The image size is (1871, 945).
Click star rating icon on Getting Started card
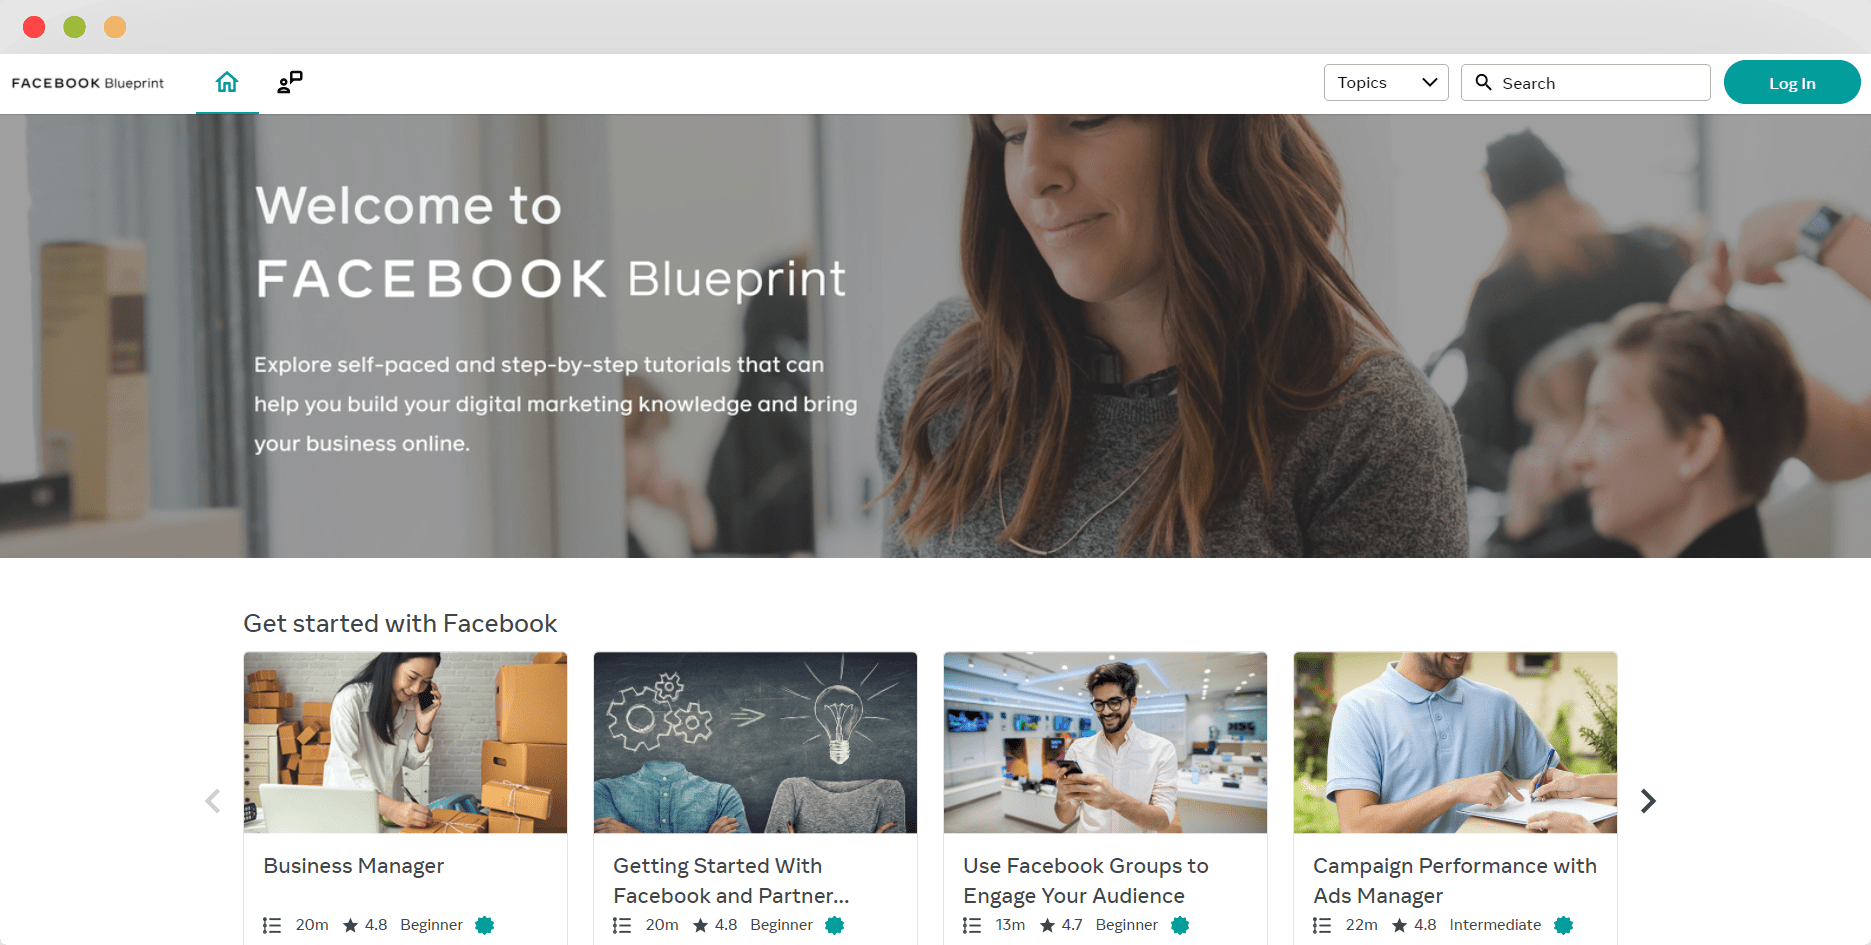pyautogui.click(x=701, y=926)
